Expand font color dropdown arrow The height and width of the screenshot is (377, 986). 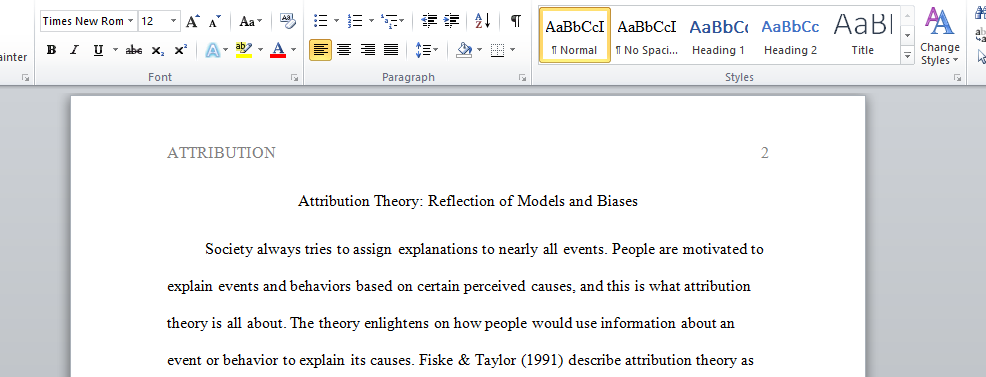point(293,50)
